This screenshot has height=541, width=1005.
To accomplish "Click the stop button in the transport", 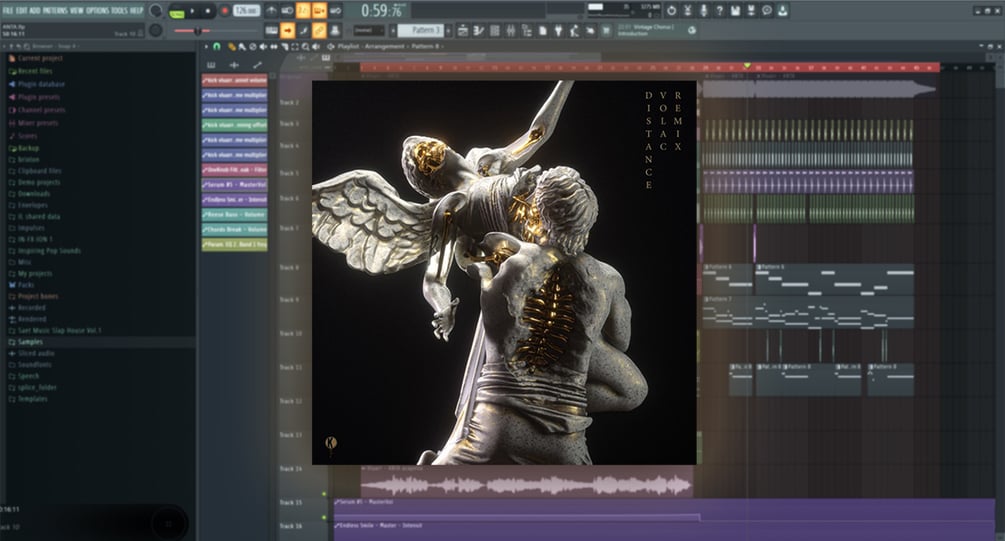I will (x=208, y=11).
